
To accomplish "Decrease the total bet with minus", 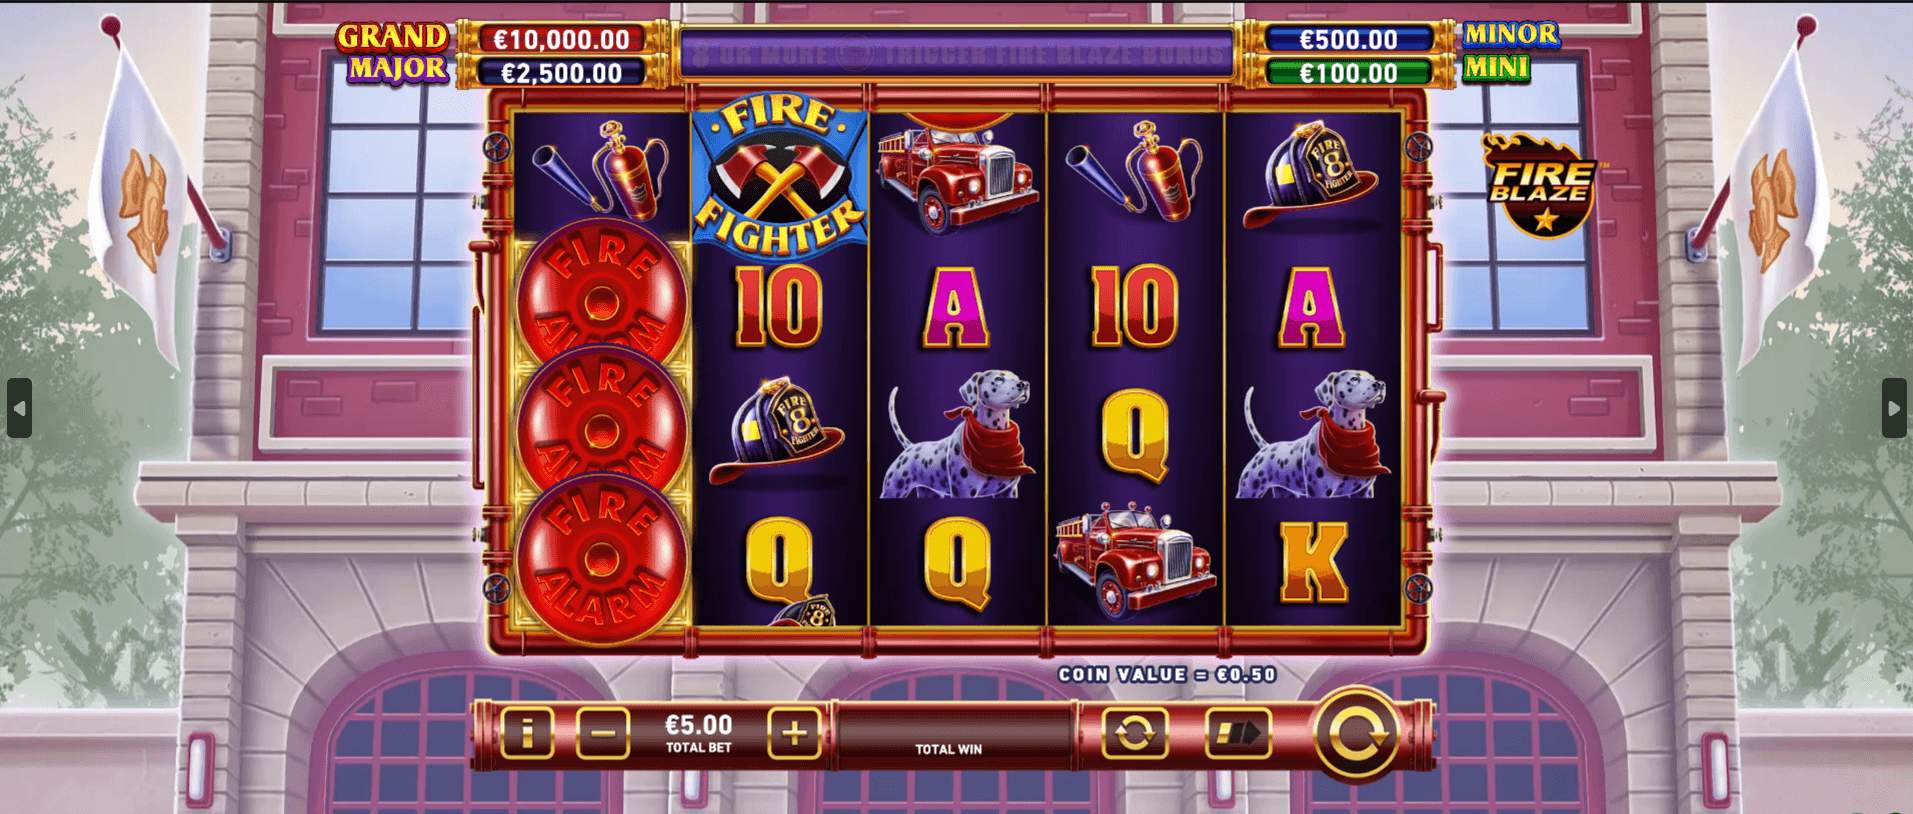I will [603, 733].
